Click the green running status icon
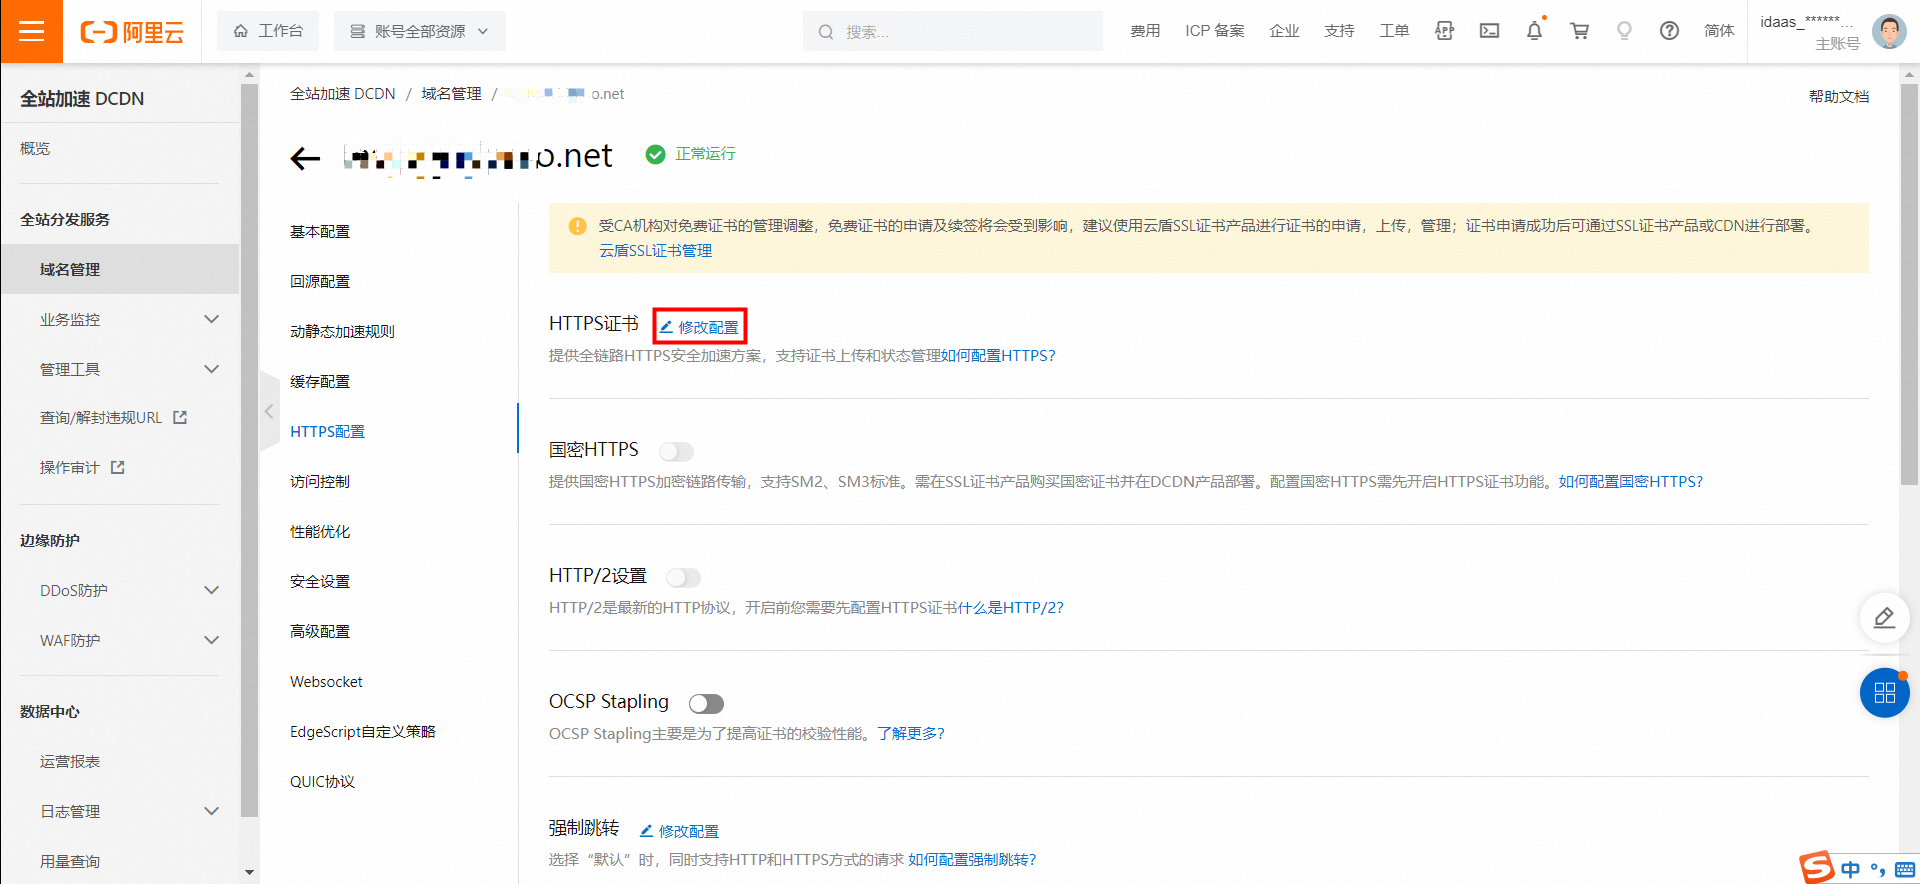Image resolution: width=1920 pixels, height=884 pixels. (655, 154)
